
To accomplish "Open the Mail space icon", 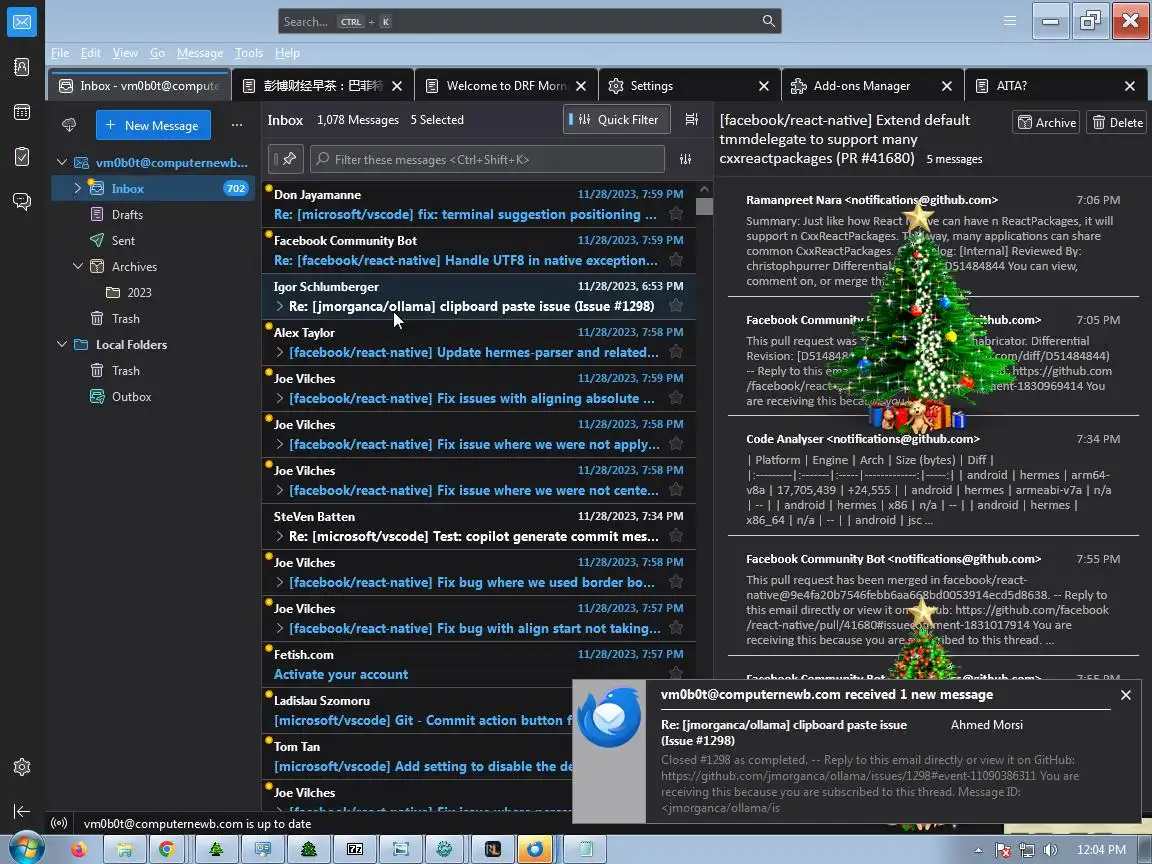I will coord(22,22).
